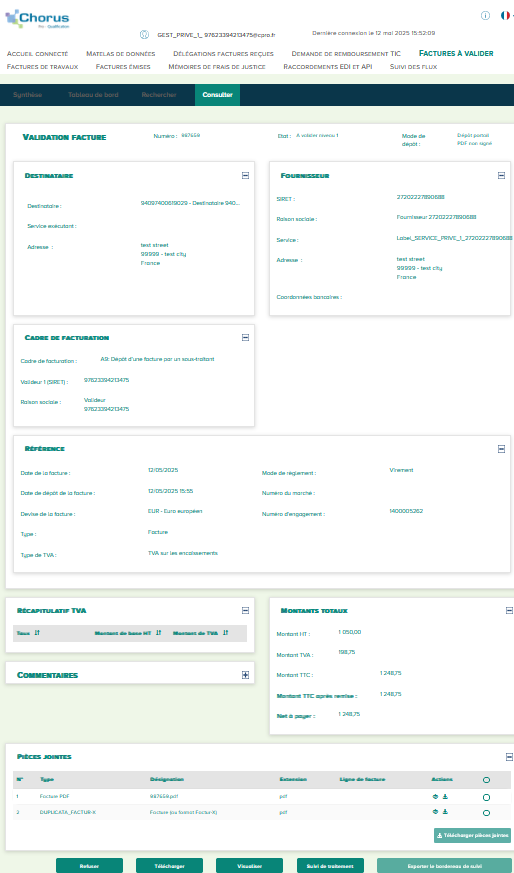The image size is (514, 873).
Task: Collapse the Référence section
Action: (x=501, y=449)
